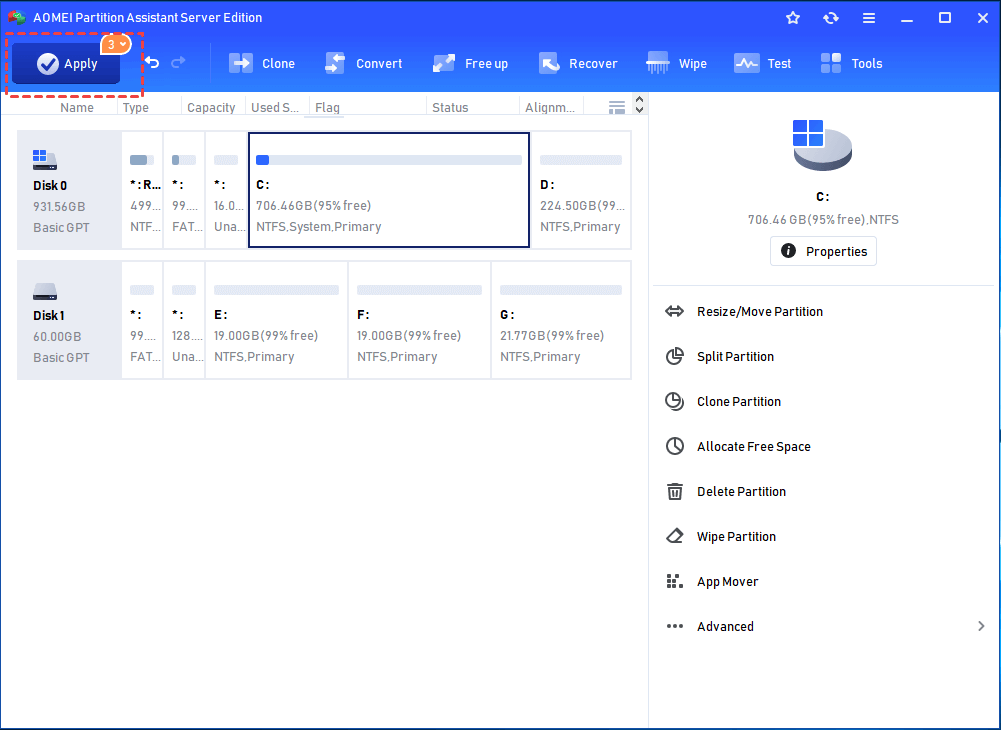
Task: Click the App Mover grid icon
Action: click(x=675, y=581)
